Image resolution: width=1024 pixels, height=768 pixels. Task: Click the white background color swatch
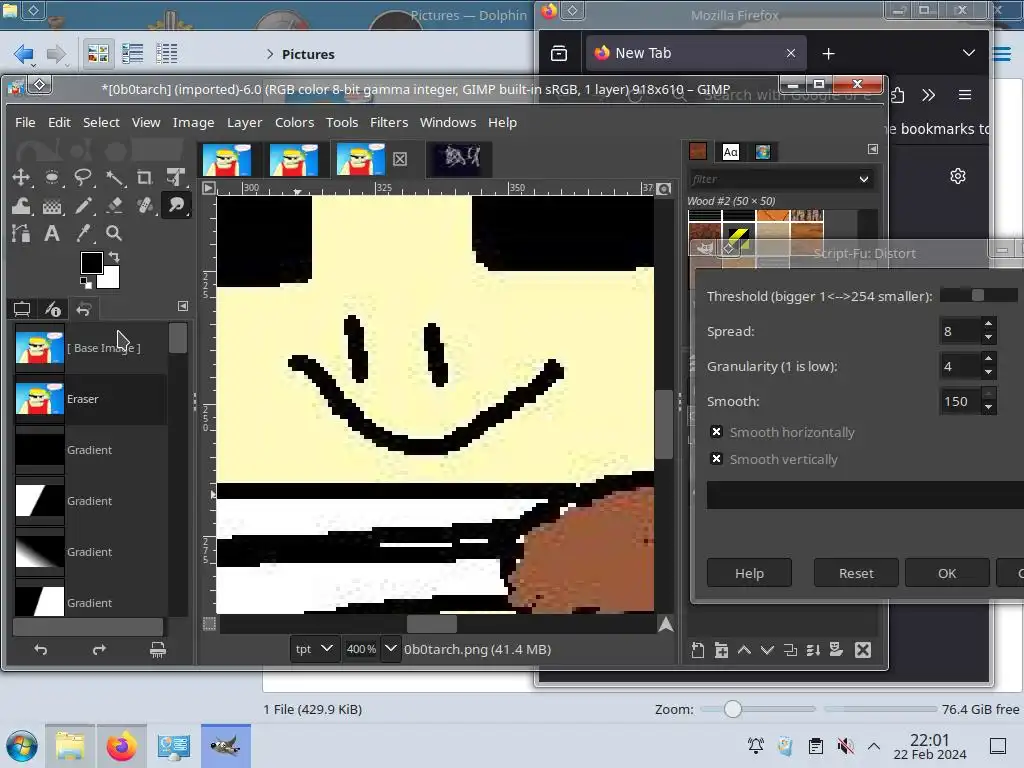point(110,279)
